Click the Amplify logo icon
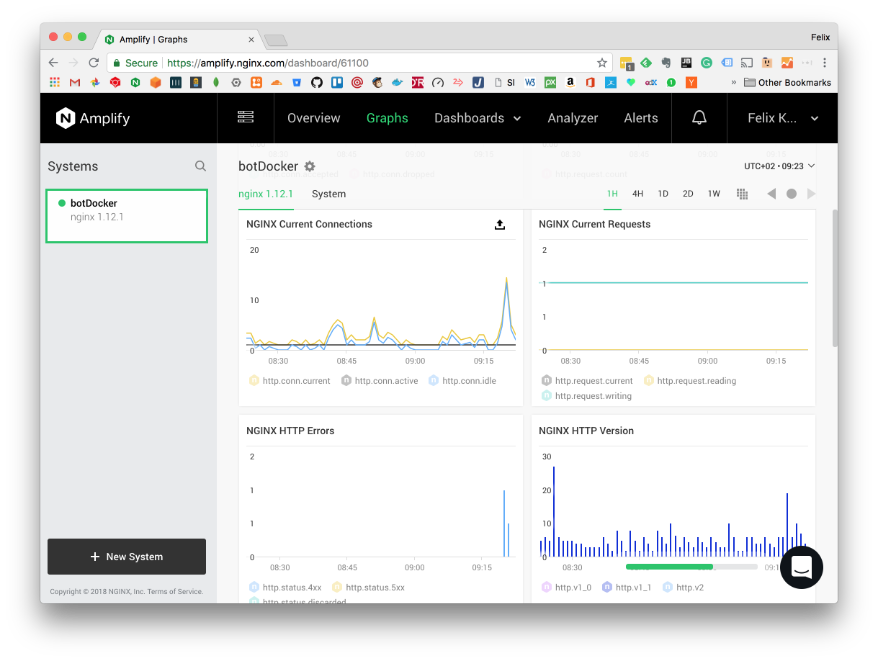878x661 pixels. tap(65, 118)
